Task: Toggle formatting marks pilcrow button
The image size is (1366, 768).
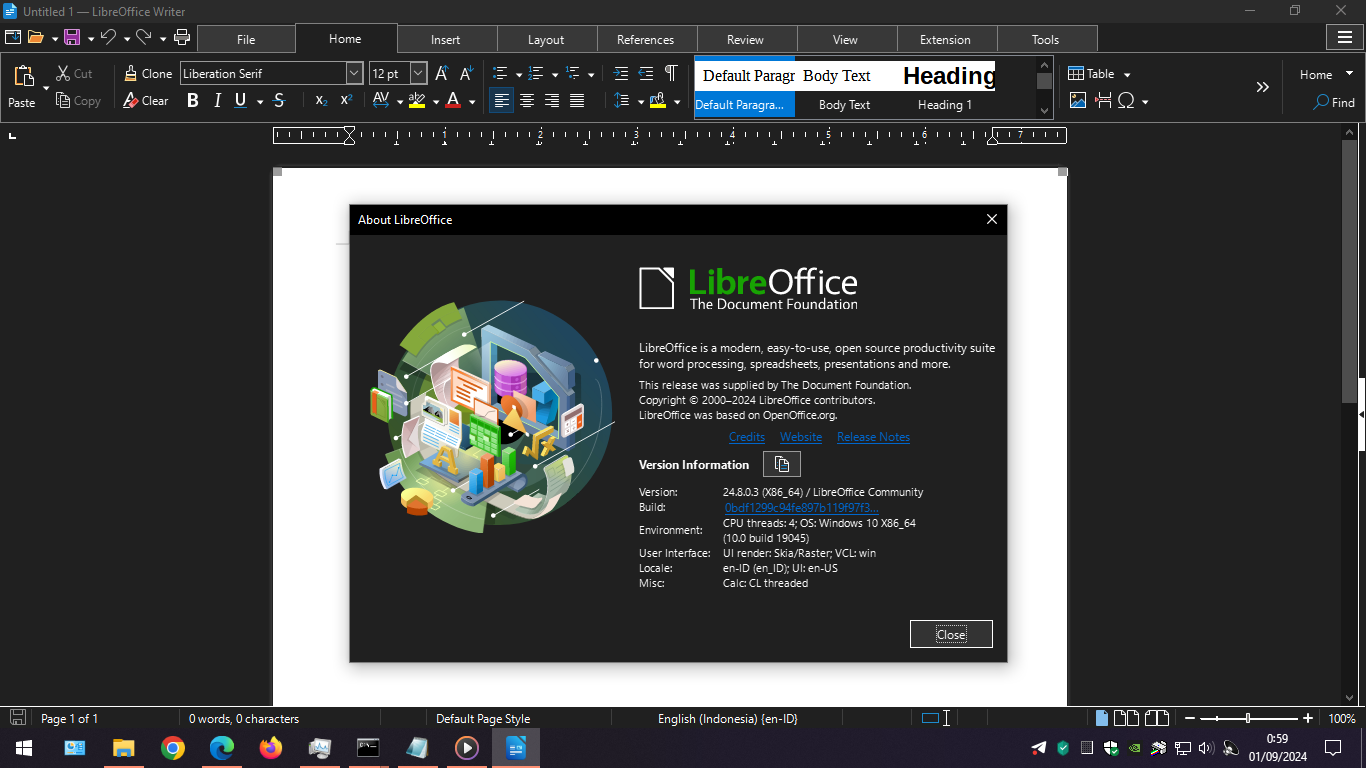Action: tap(671, 73)
